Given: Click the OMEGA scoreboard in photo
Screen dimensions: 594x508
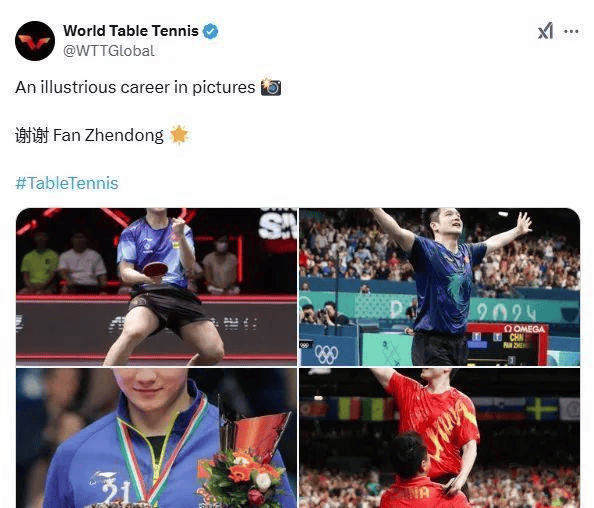Looking at the screenshot, I should click(x=506, y=344).
